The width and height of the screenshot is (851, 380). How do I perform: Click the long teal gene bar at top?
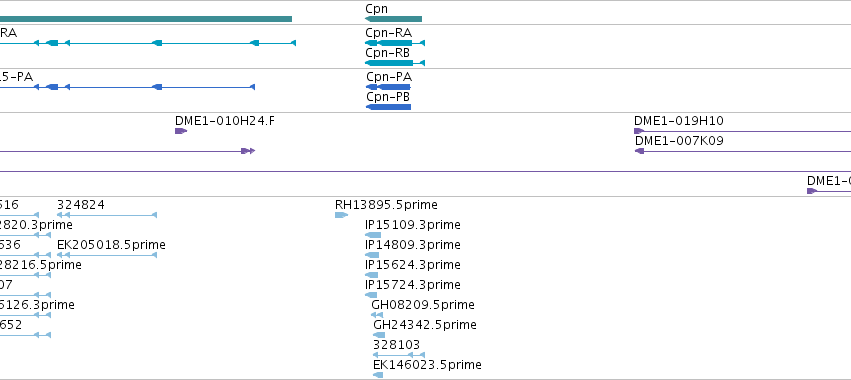[146, 19]
